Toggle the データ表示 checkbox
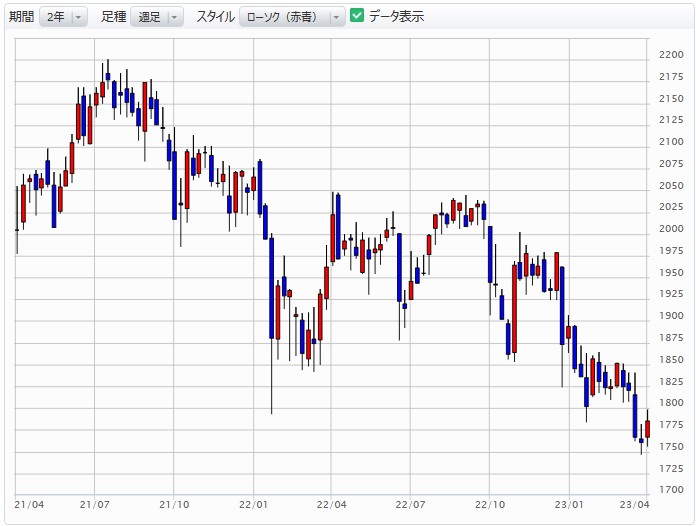 (x=356, y=15)
